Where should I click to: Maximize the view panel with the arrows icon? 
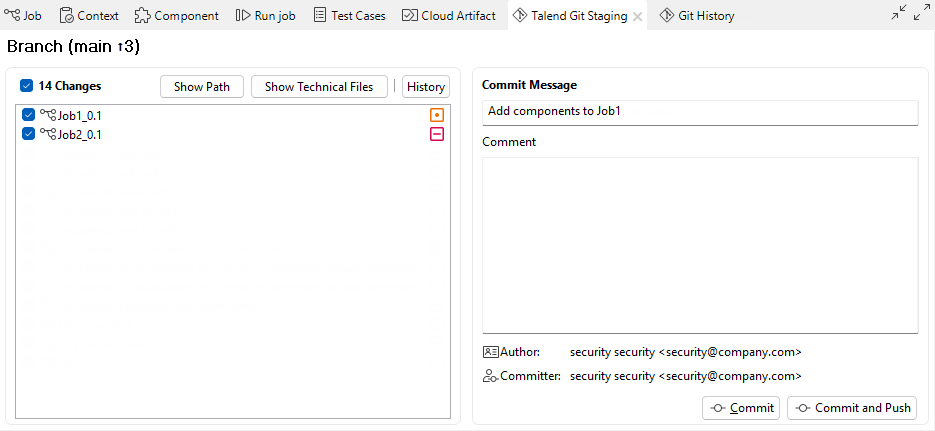[x=922, y=12]
